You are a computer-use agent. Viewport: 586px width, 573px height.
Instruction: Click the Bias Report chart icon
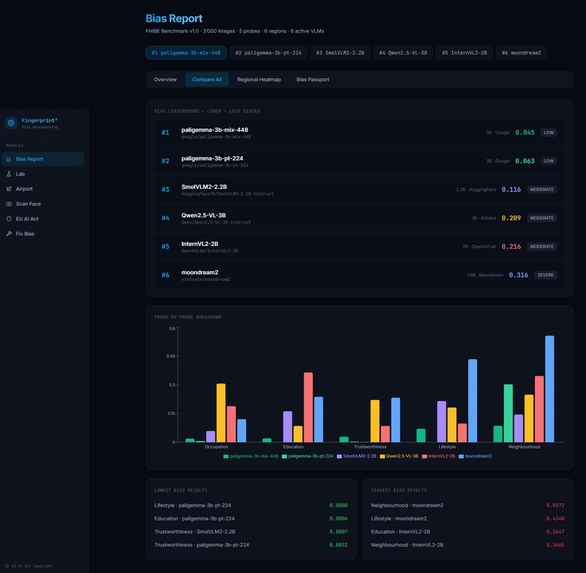[x=9, y=159]
